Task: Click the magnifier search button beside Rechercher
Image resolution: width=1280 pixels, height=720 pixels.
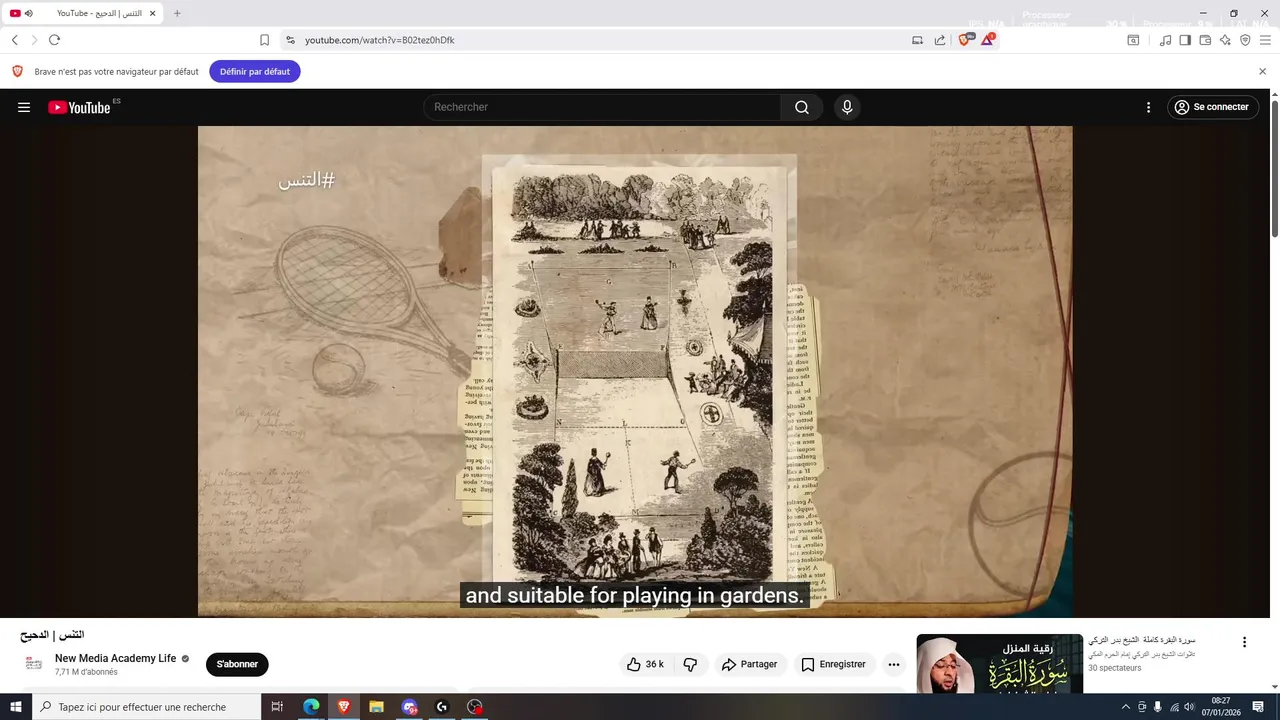Action: 802,107
